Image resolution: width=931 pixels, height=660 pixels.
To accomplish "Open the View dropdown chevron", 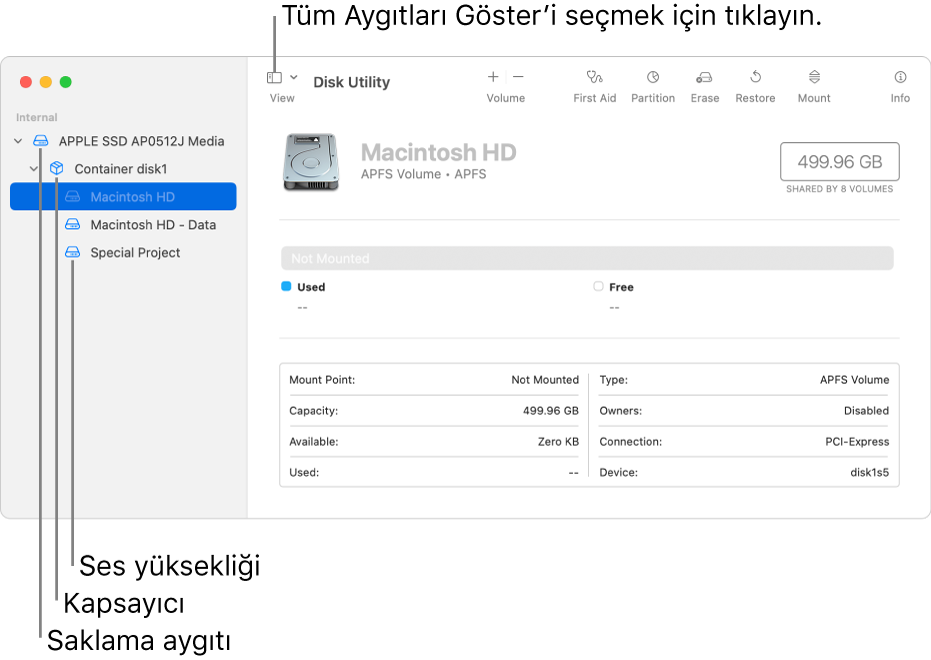I will [x=293, y=77].
